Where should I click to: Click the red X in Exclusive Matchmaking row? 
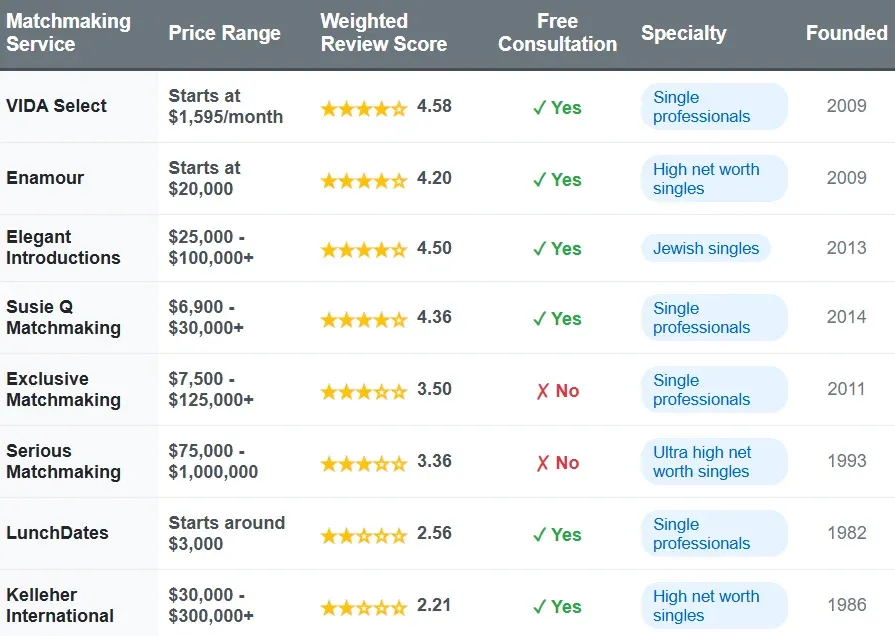(x=543, y=391)
